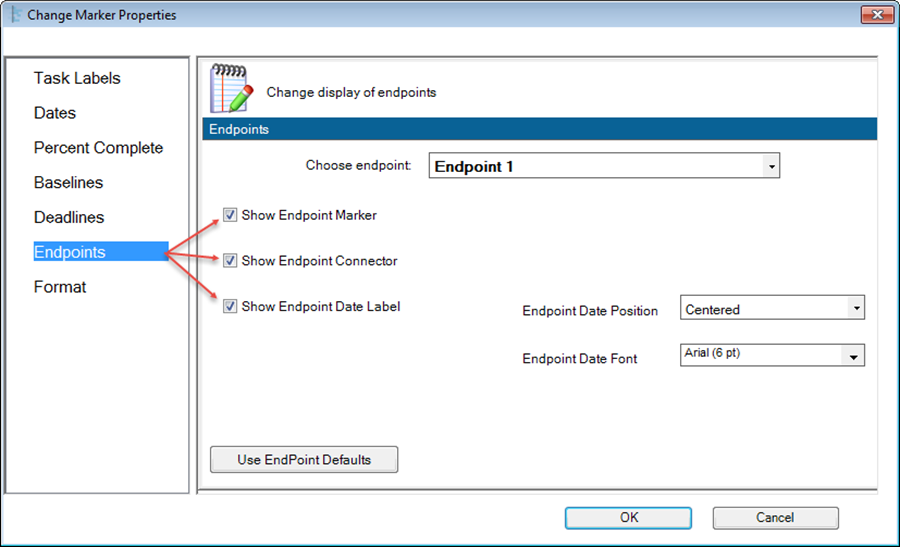This screenshot has width=900, height=547.
Task: Select Task Labels in the sidebar
Action: coord(77,78)
